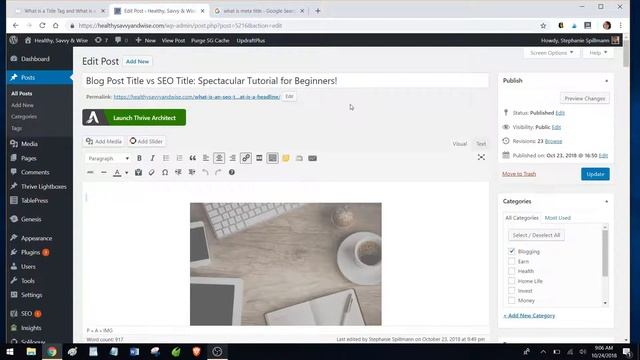Image resolution: width=640 pixels, height=360 pixels.
Task: Open text color picker arrow
Action: 127,173
